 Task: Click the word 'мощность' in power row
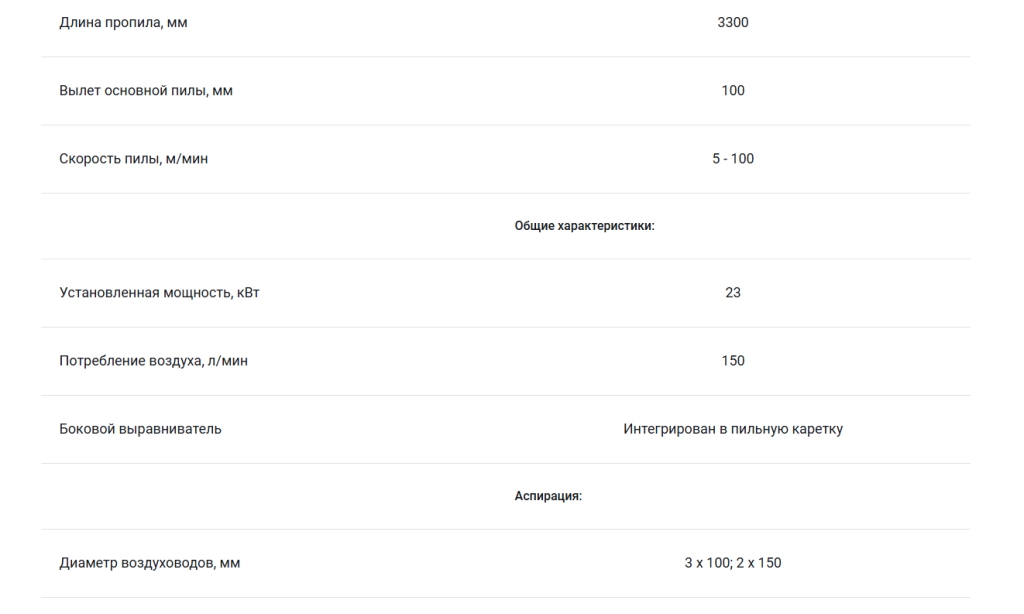point(198,293)
